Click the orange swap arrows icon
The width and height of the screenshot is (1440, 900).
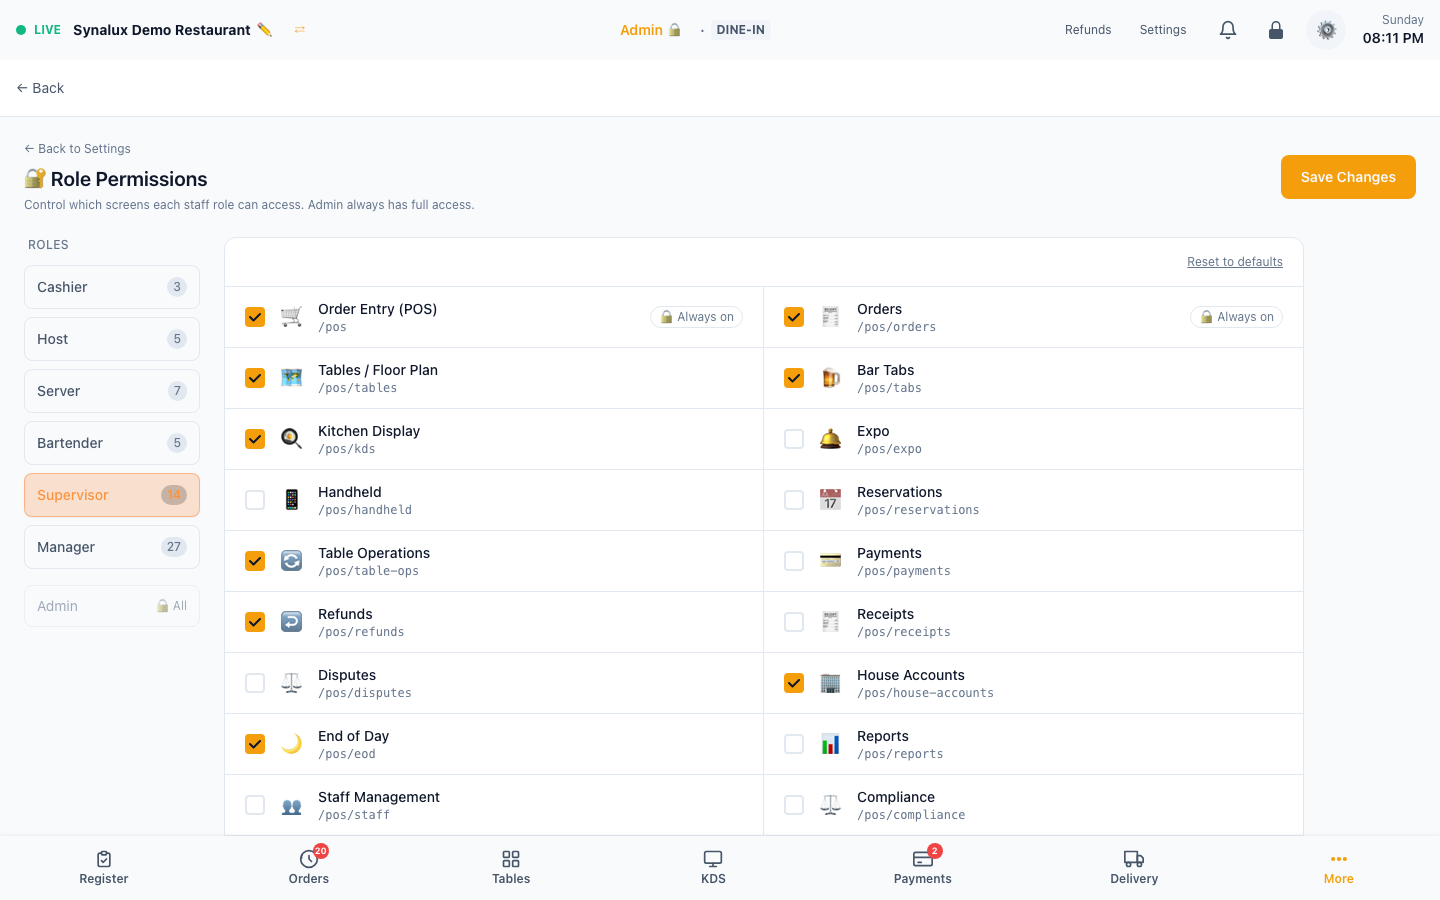point(299,30)
